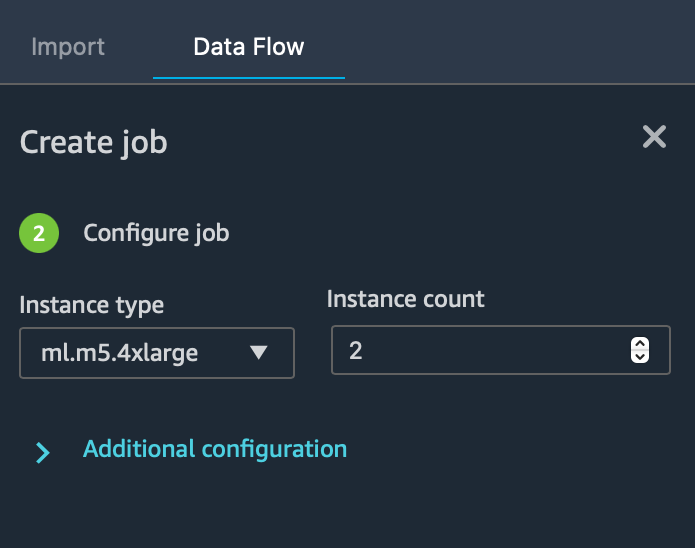Click the Instance type field label
This screenshot has height=548, width=695.
click(x=92, y=305)
